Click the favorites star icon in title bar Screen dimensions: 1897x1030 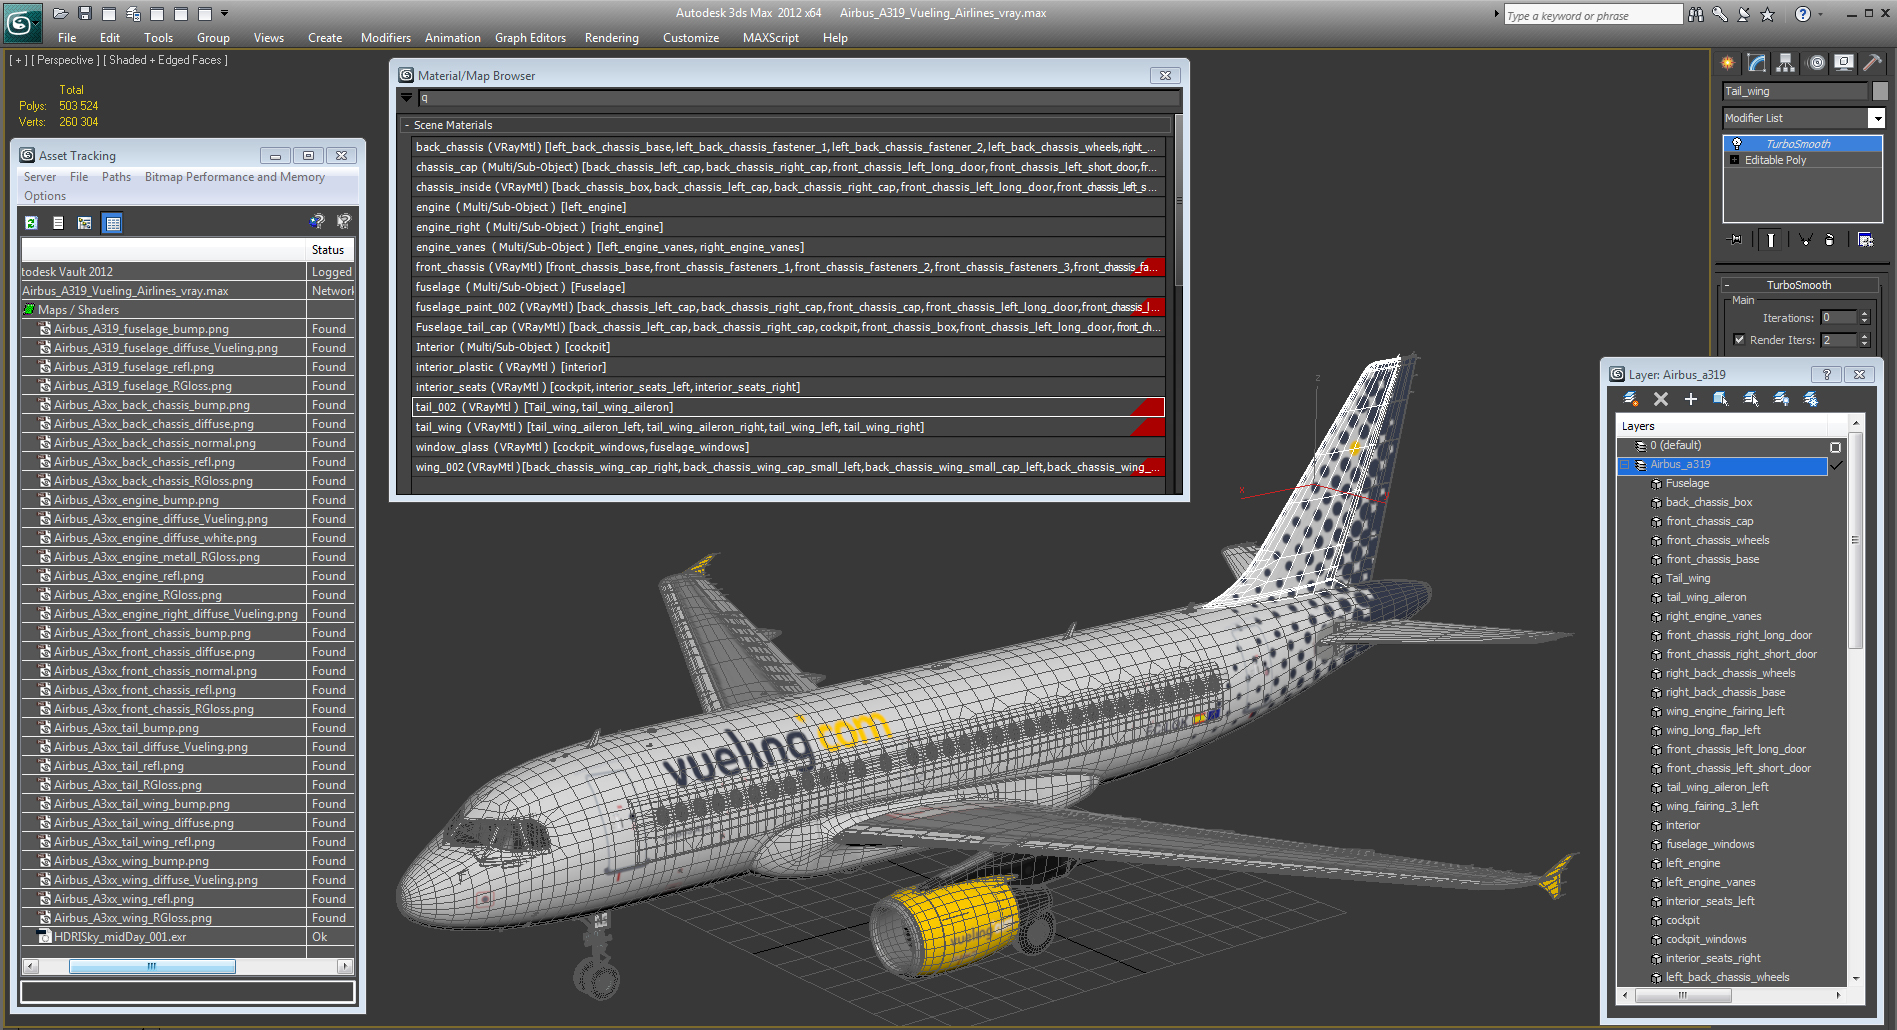tap(1768, 14)
